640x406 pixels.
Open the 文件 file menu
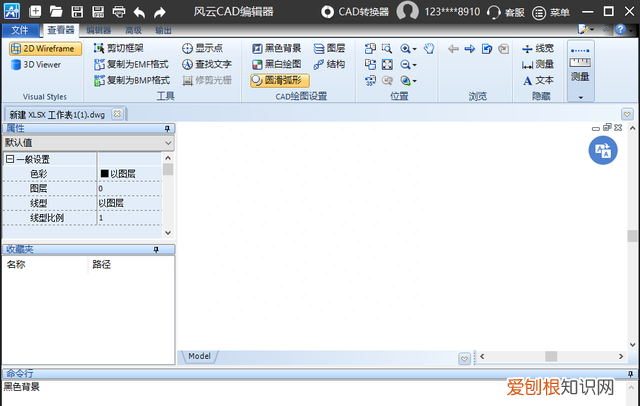(21, 31)
